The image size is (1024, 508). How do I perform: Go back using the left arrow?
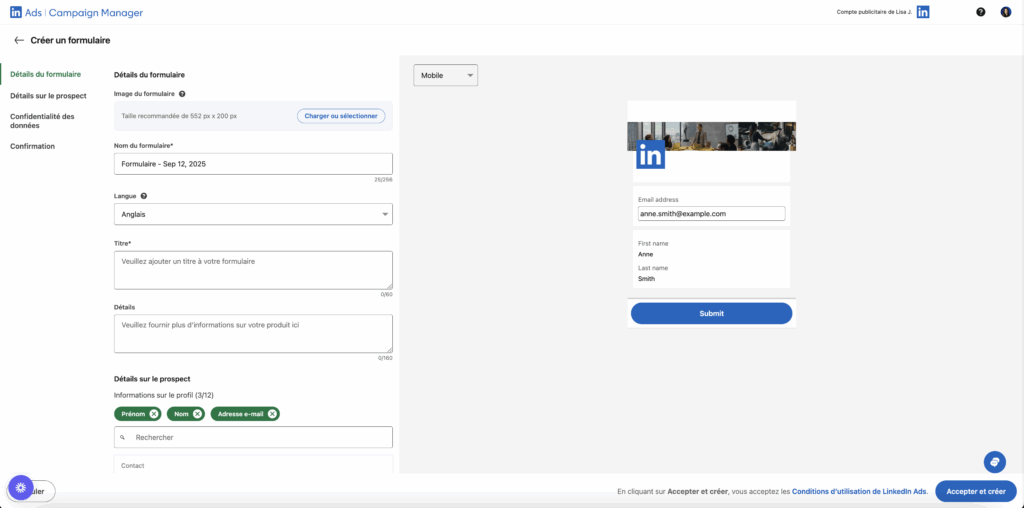point(19,40)
